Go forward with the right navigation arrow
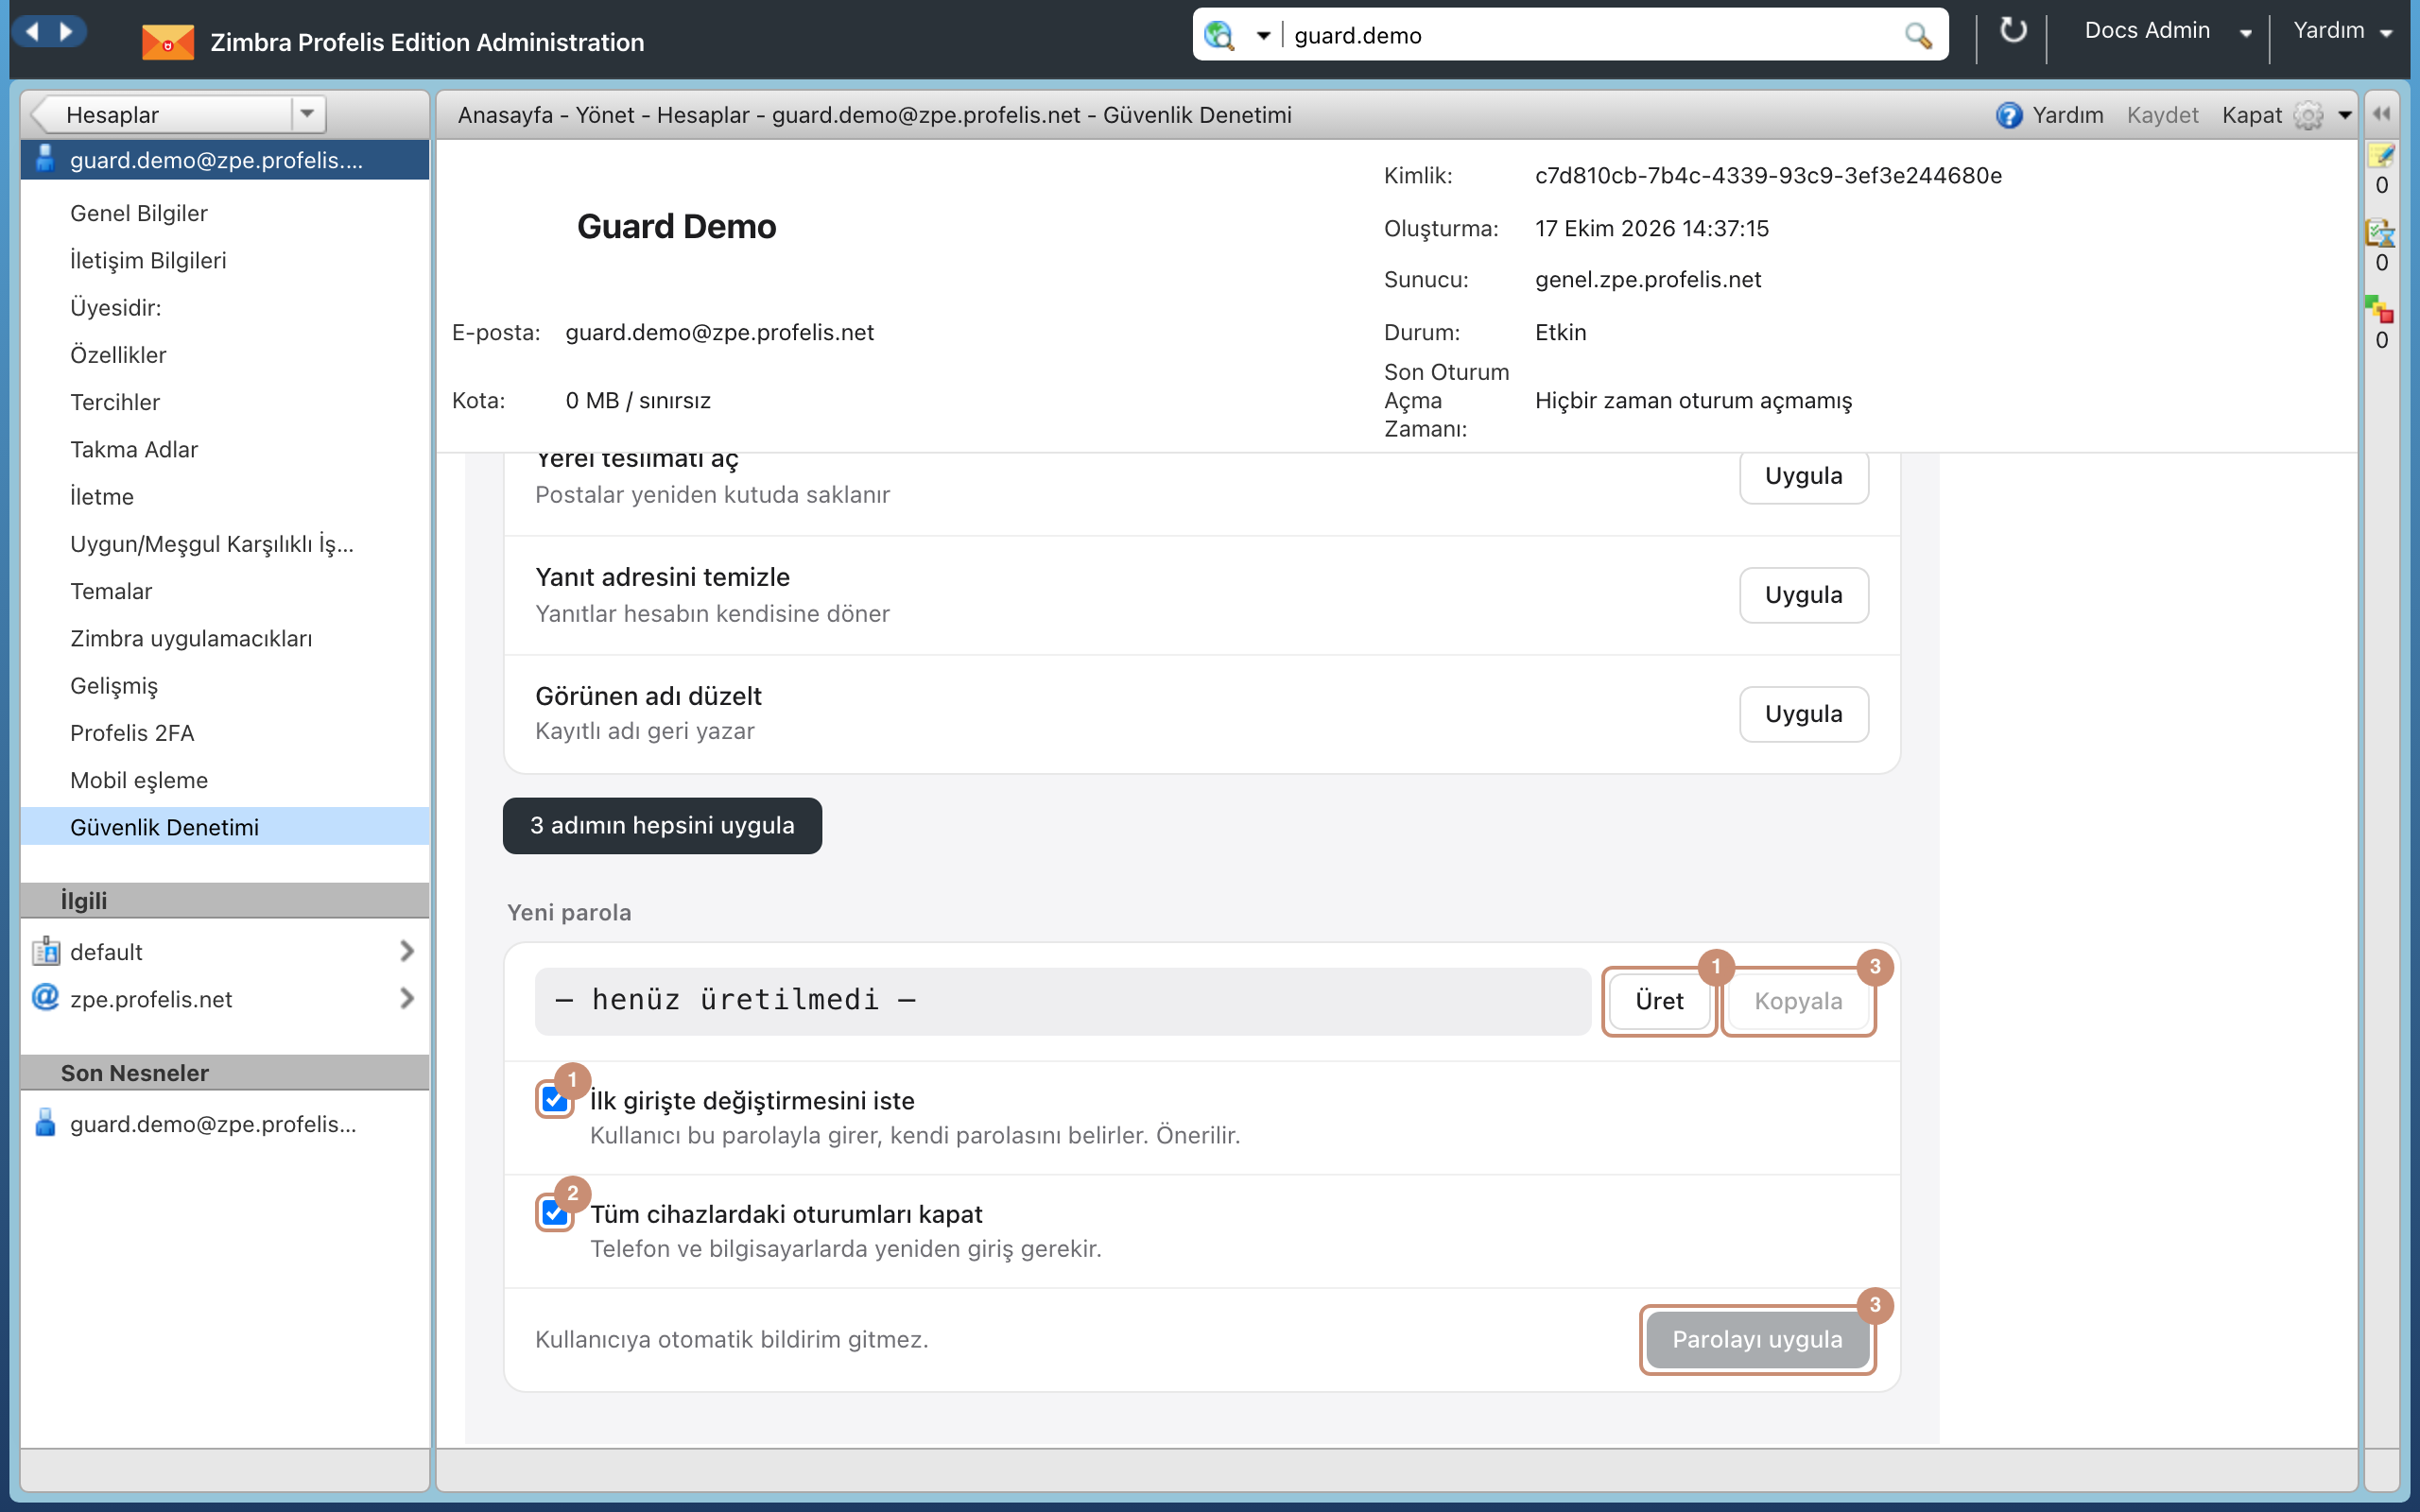2420x1512 pixels. tap(66, 32)
